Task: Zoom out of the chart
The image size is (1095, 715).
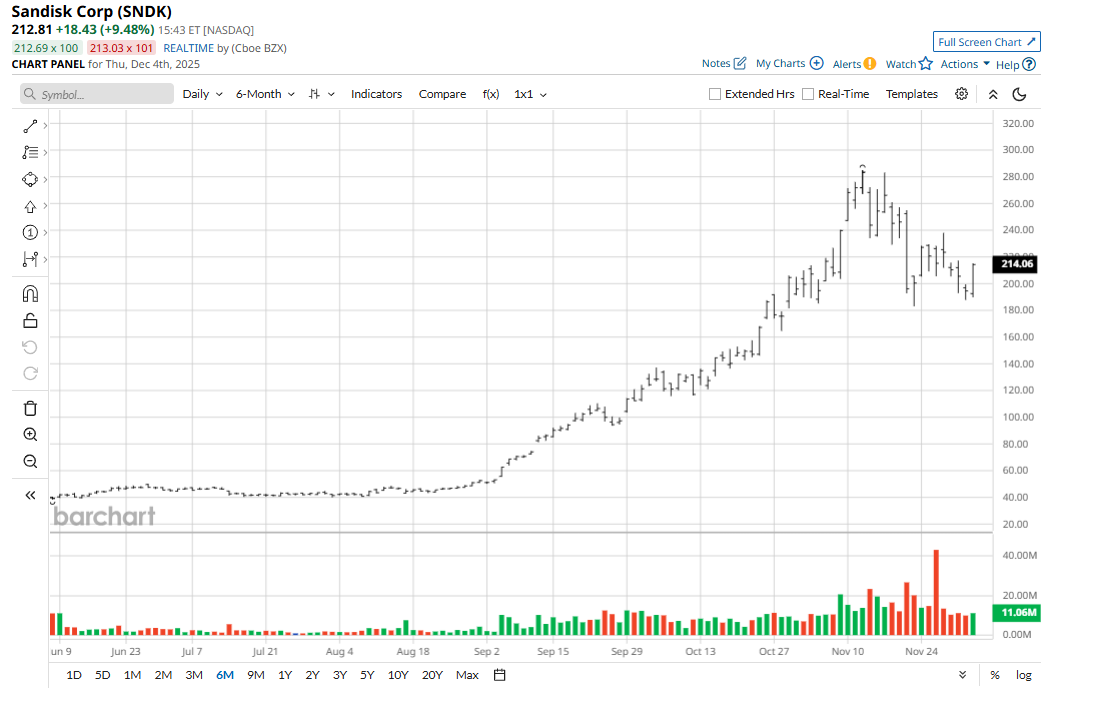Action: point(30,462)
